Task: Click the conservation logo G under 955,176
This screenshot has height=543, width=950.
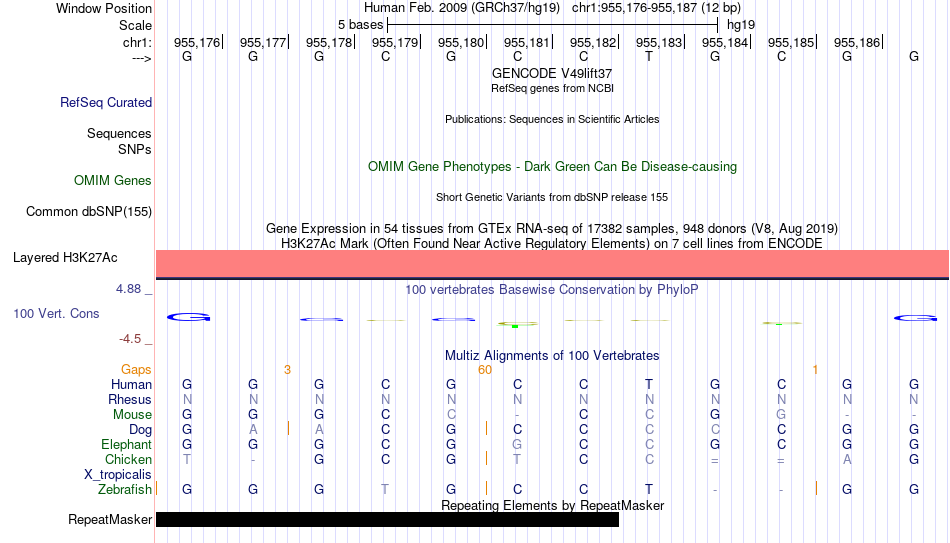Action: pyautogui.click(x=188, y=317)
